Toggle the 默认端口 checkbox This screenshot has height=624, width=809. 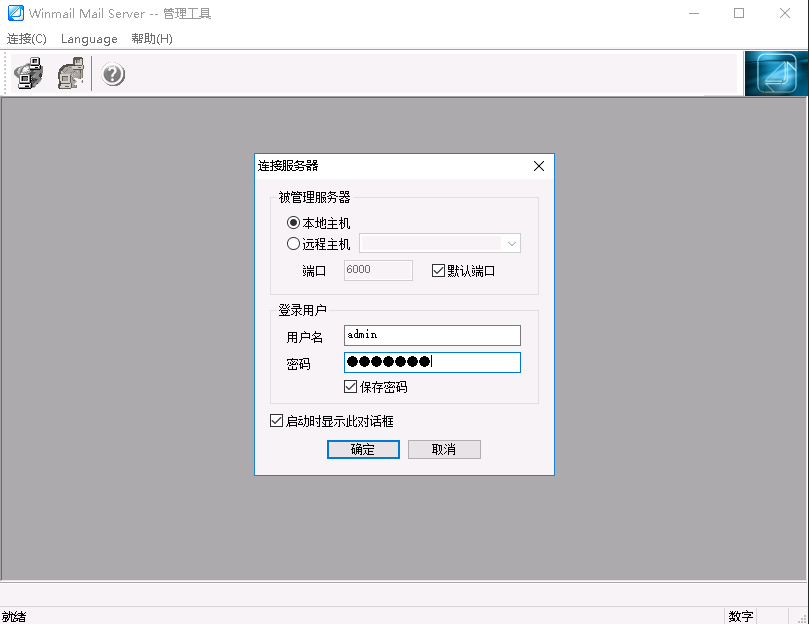click(x=439, y=270)
